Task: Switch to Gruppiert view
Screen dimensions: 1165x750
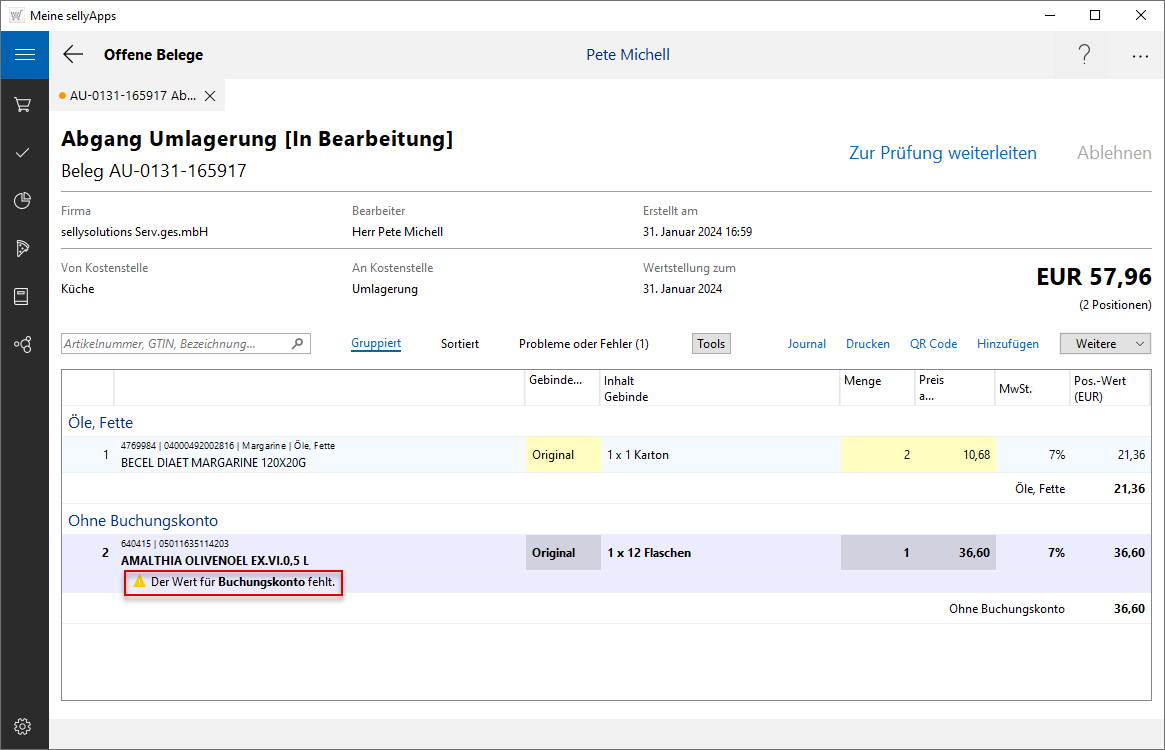Action: coord(376,344)
